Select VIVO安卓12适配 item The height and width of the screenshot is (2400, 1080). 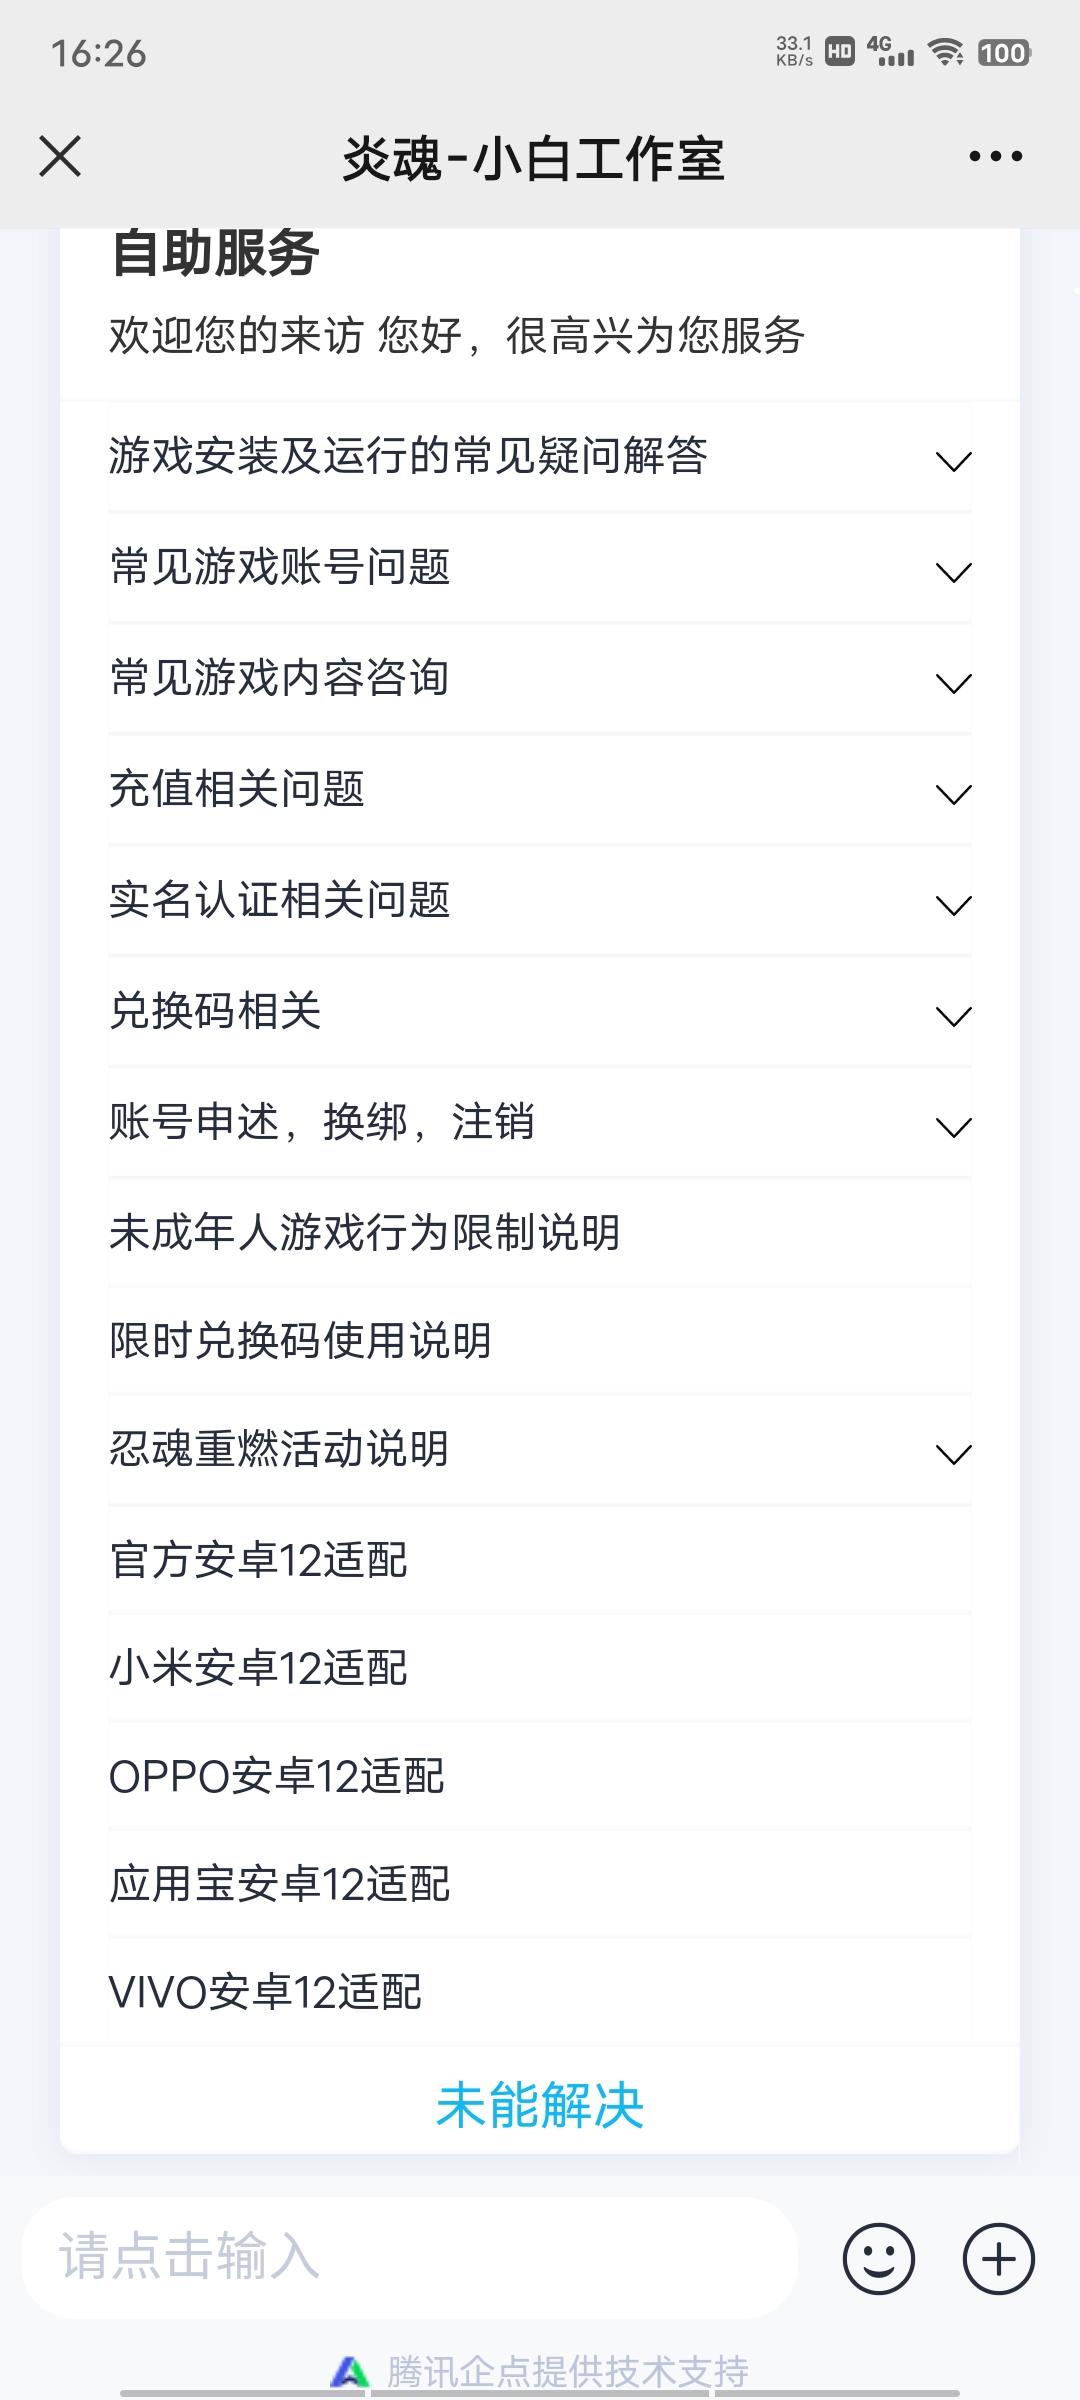tap(540, 1992)
